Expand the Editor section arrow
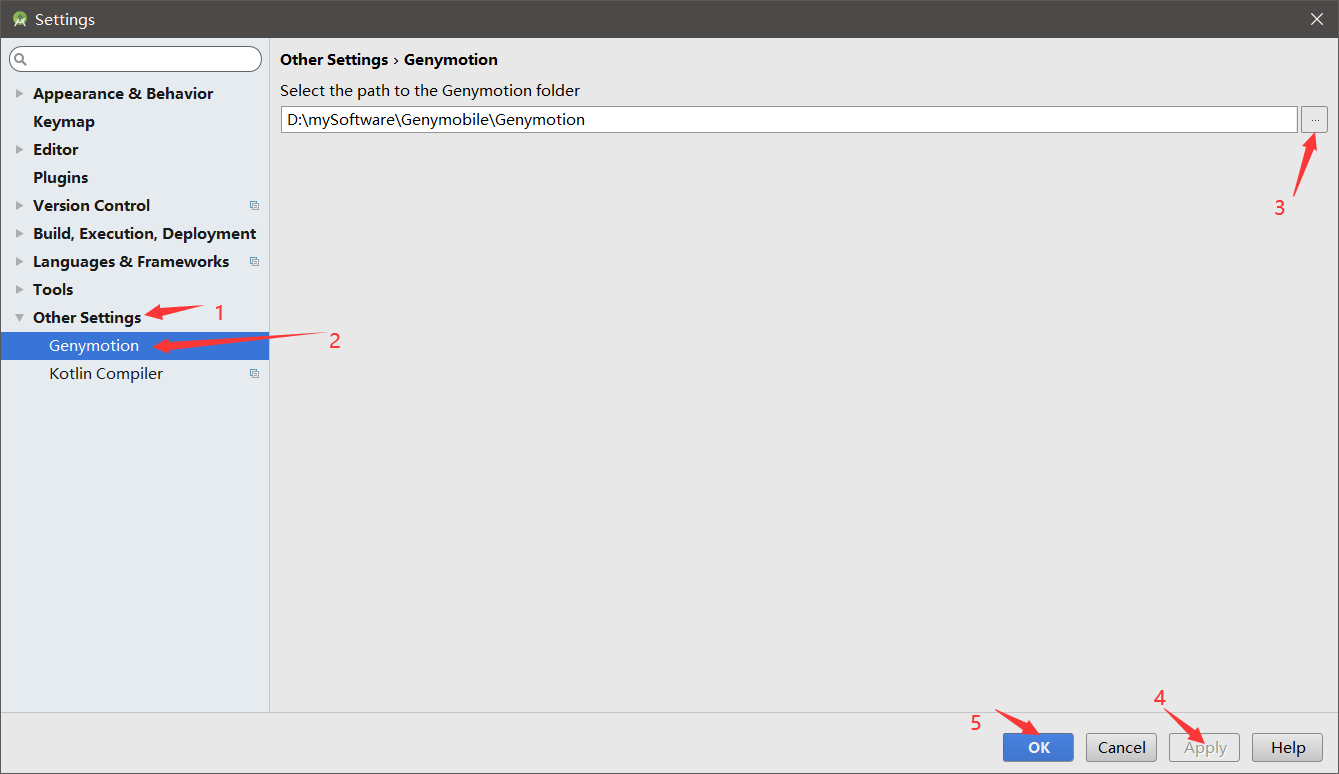The width and height of the screenshot is (1339, 774). tap(19, 149)
